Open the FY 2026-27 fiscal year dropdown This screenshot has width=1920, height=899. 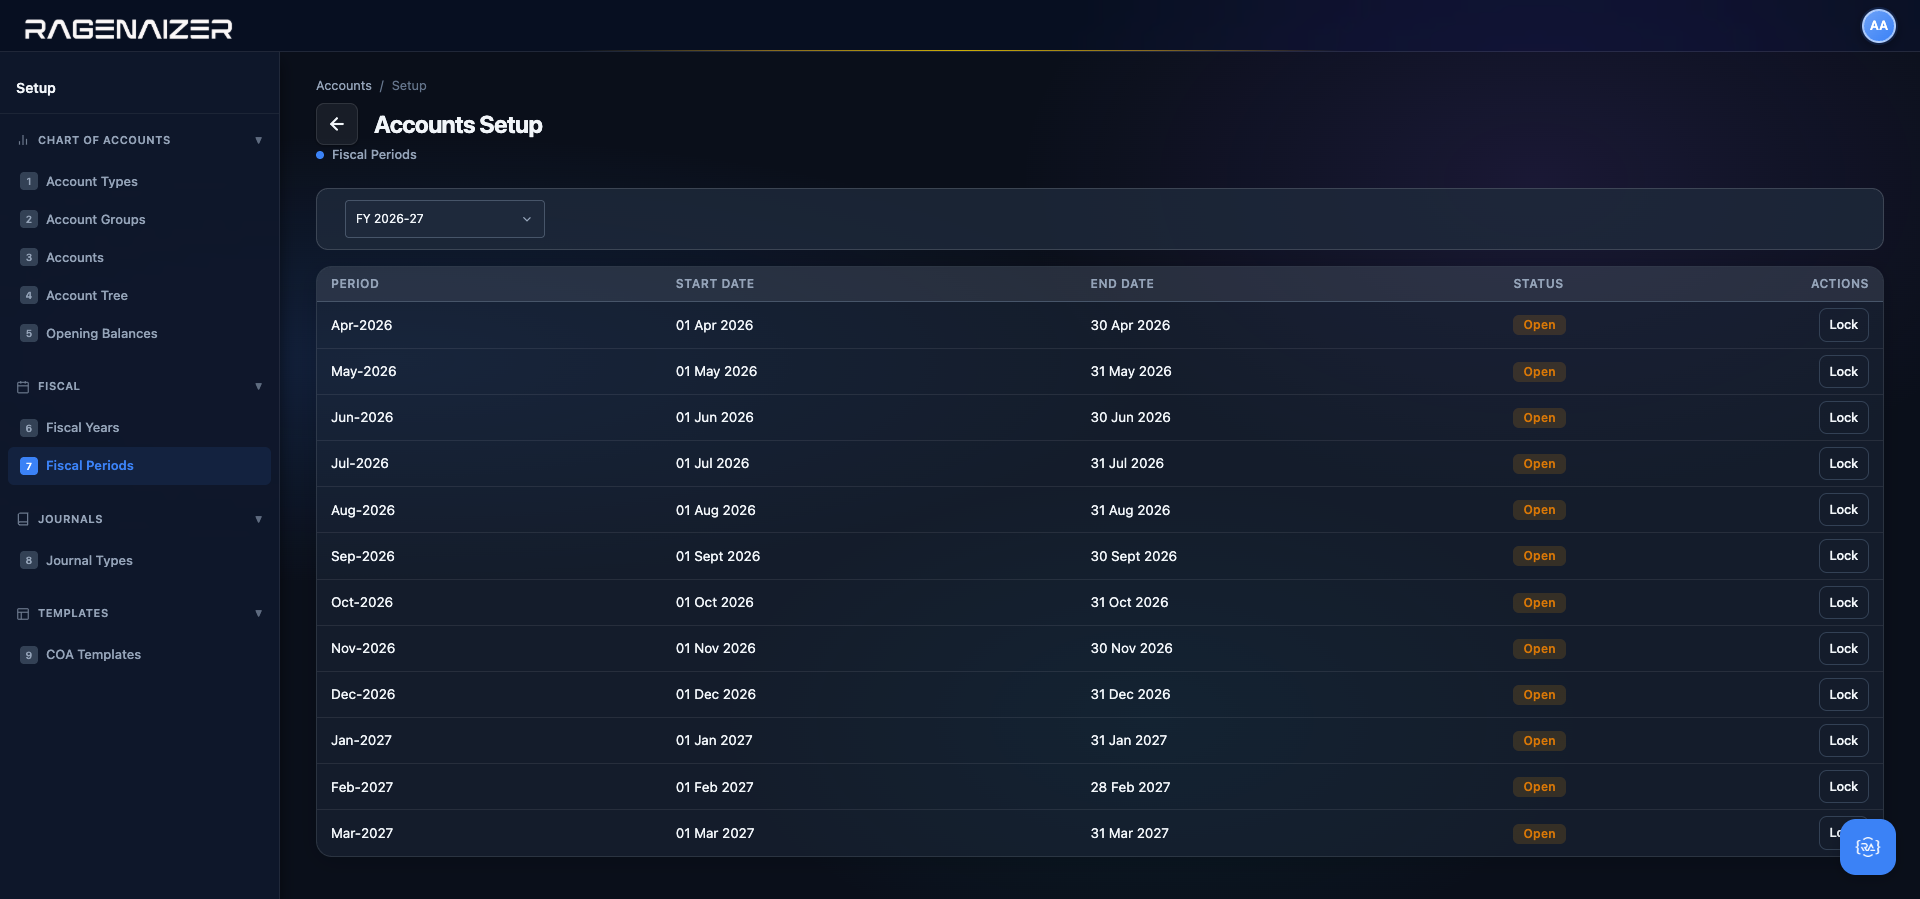pos(445,219)
